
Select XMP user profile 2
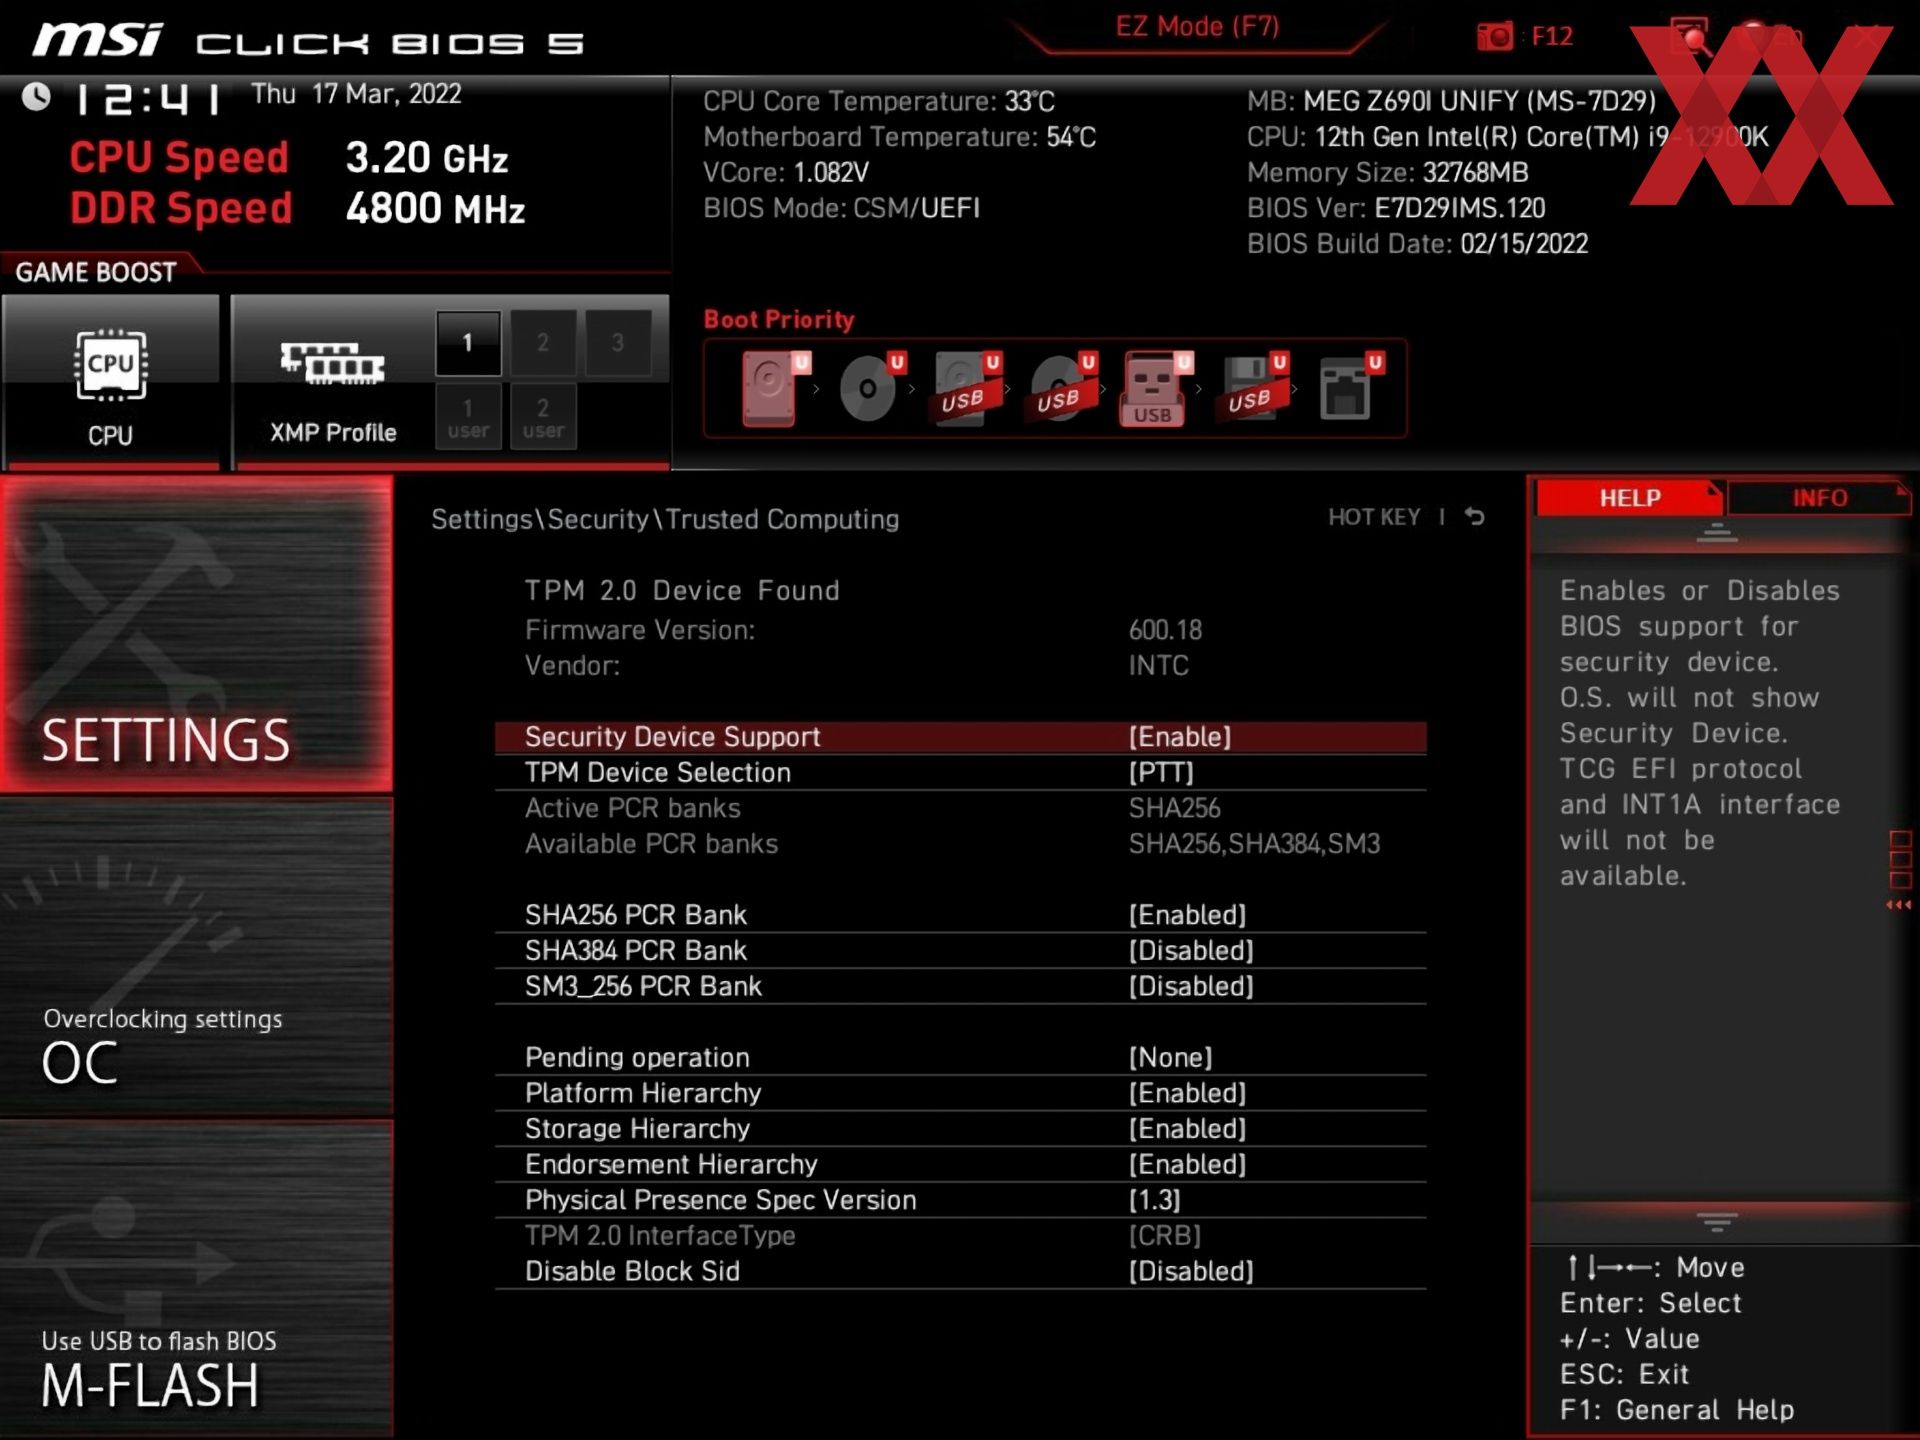click(x=543, y=417)
